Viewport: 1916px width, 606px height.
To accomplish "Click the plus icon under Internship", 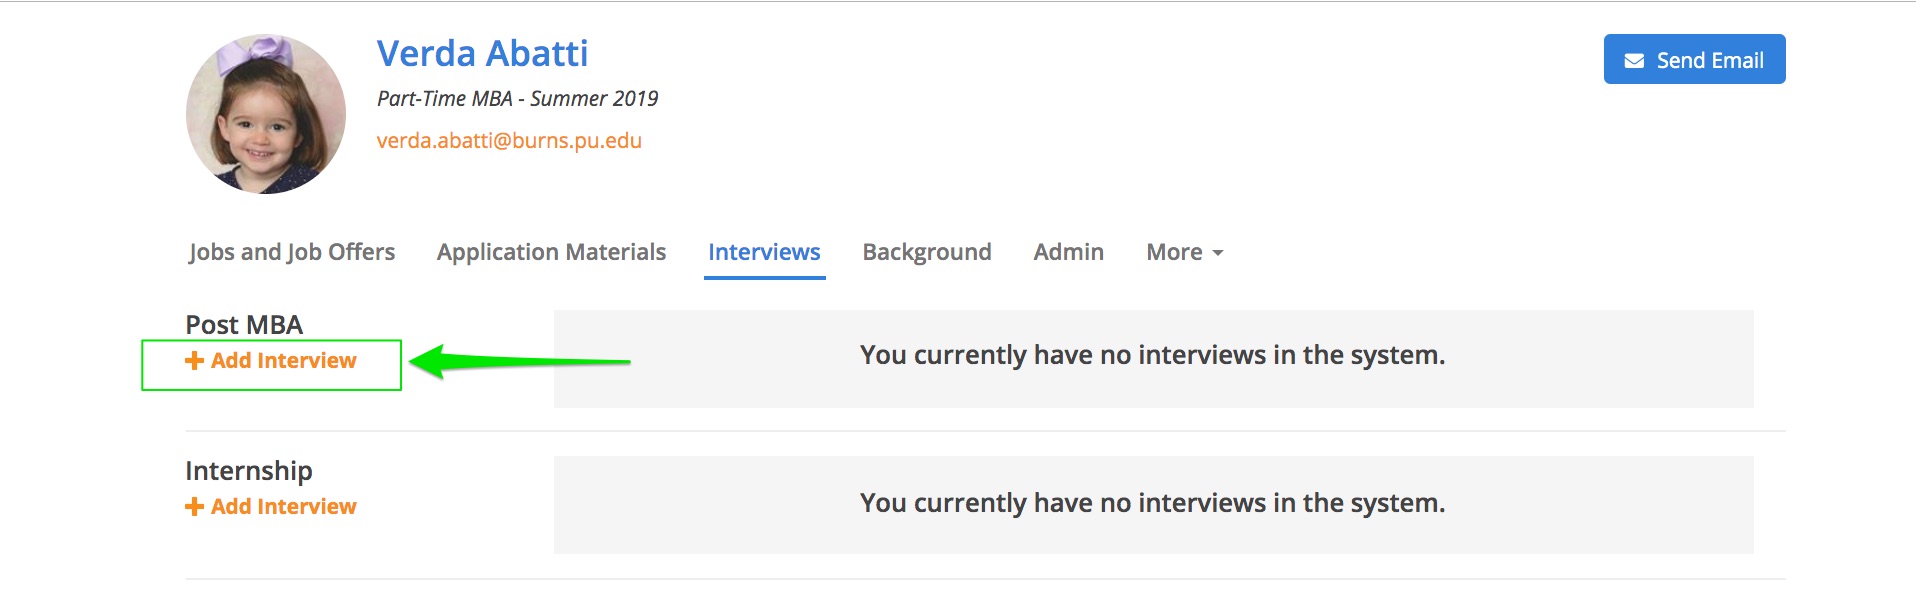I will pos(194,507).
